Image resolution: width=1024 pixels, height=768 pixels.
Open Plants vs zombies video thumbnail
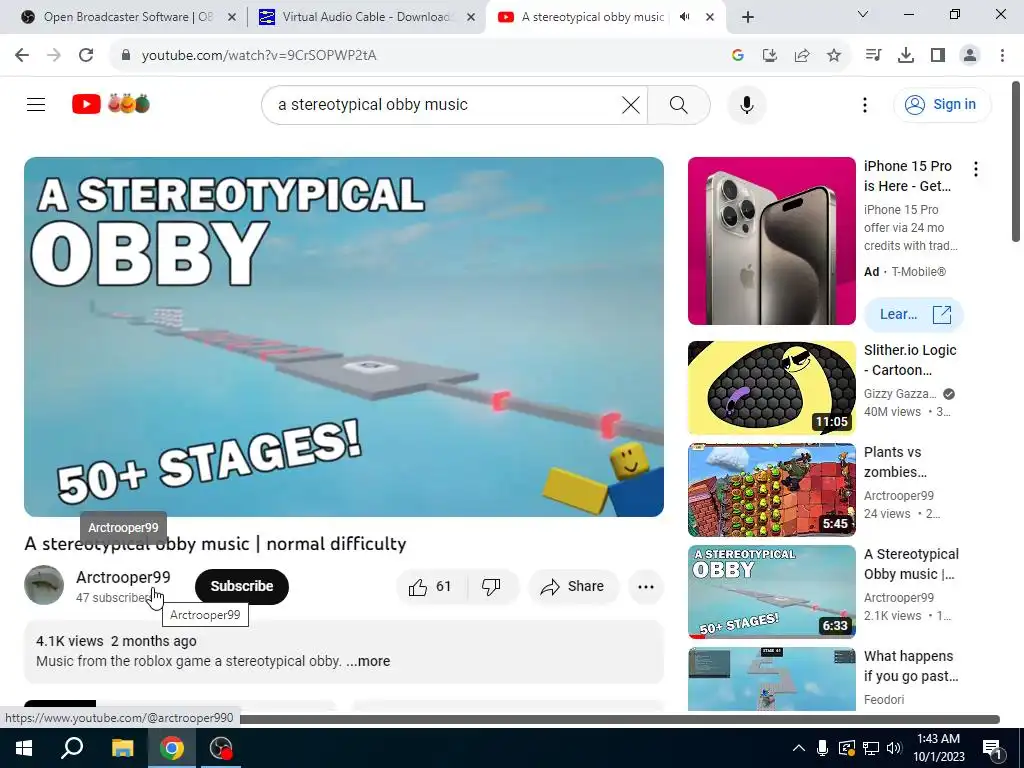(x=771, y=489)
